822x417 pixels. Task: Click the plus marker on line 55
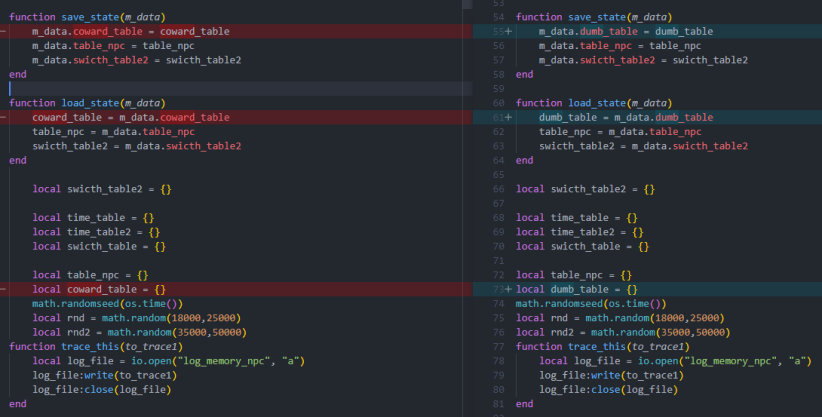pyautogui.click(x=508, y=32)
